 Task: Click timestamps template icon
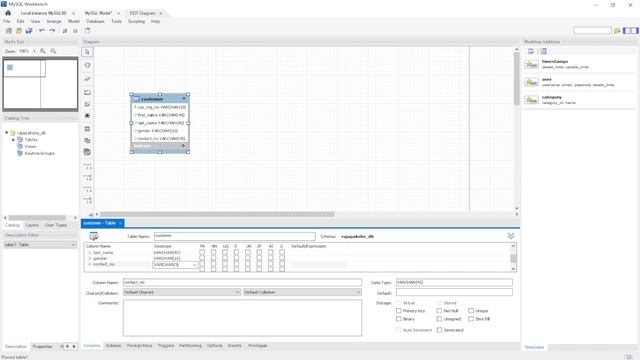pos(531,64)
